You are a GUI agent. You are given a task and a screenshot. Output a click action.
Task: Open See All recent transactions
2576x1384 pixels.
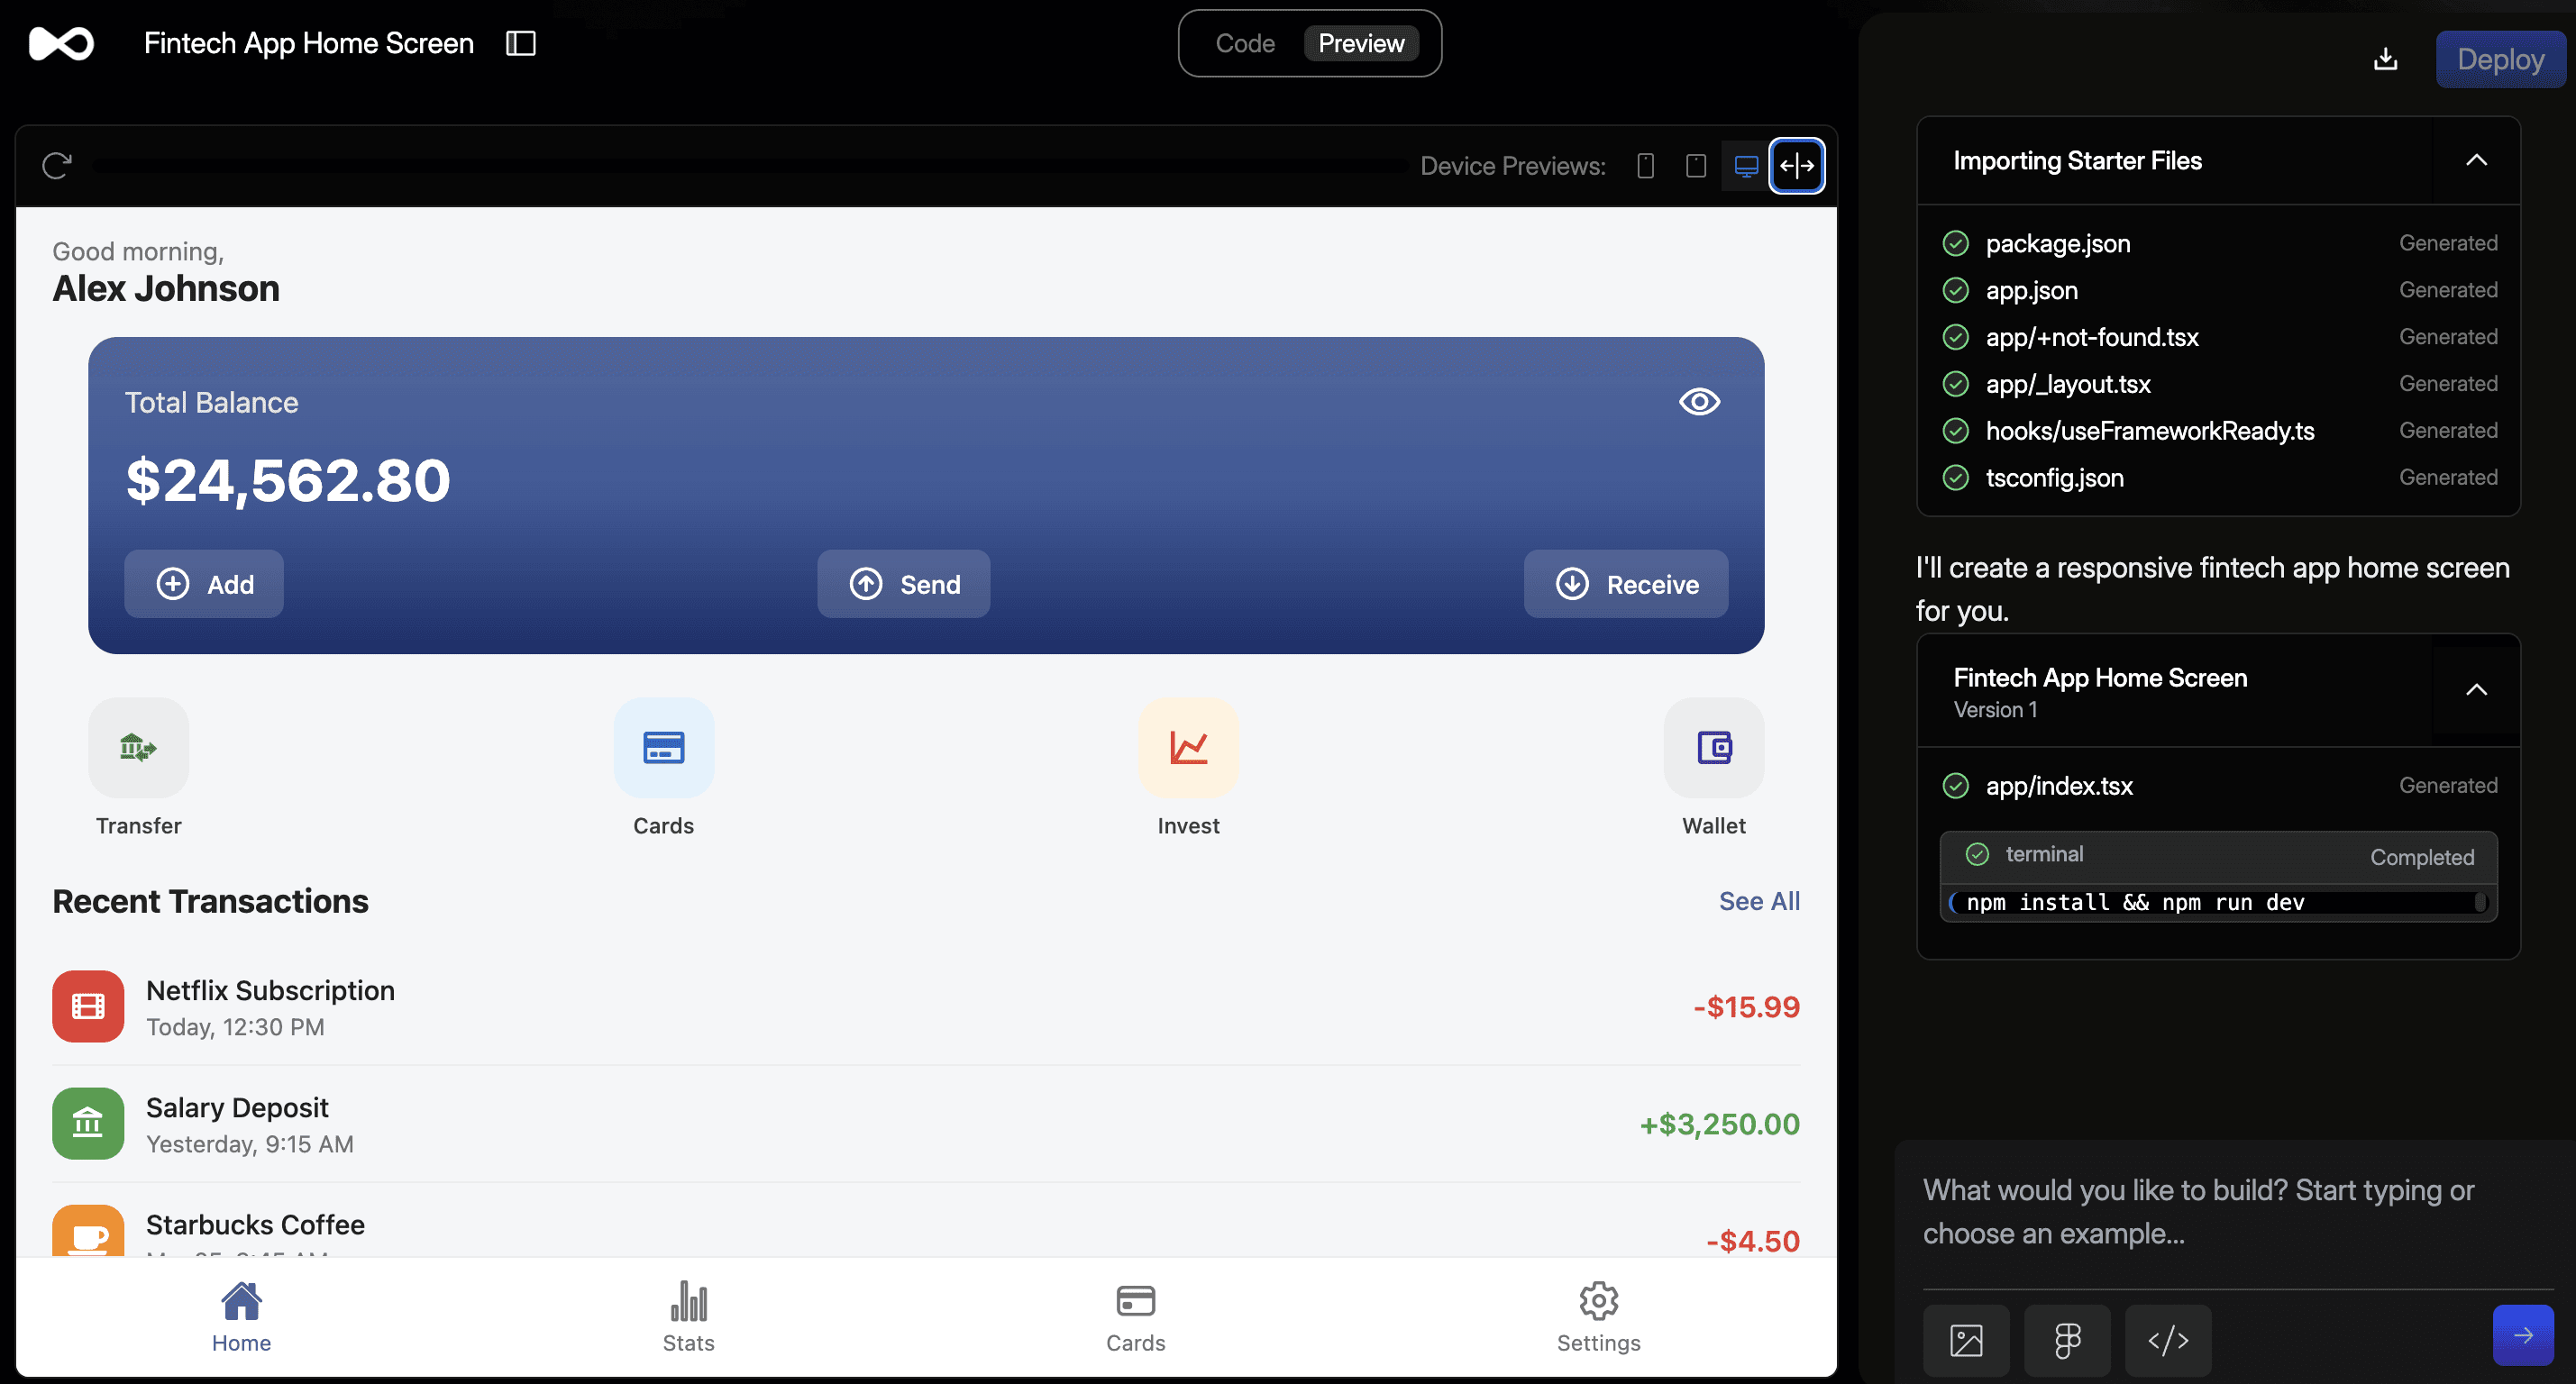(x=1759, y=900)
